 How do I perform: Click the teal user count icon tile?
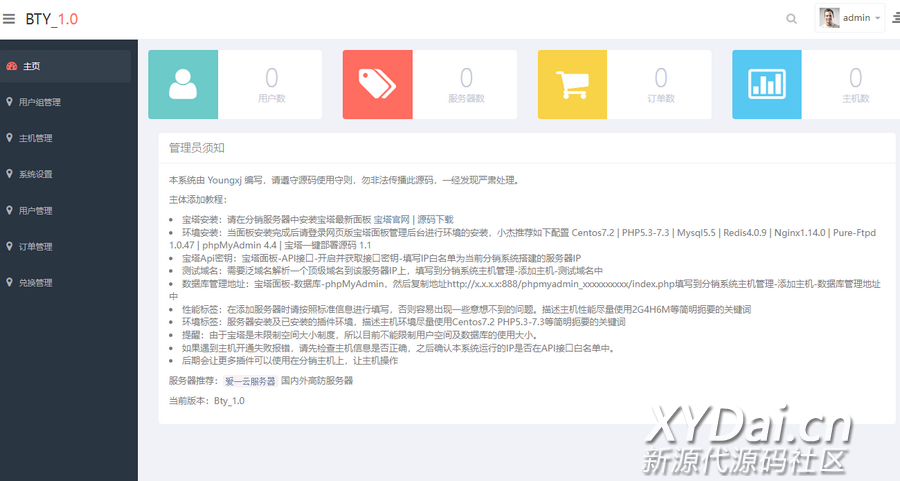(x=183, y=85)
